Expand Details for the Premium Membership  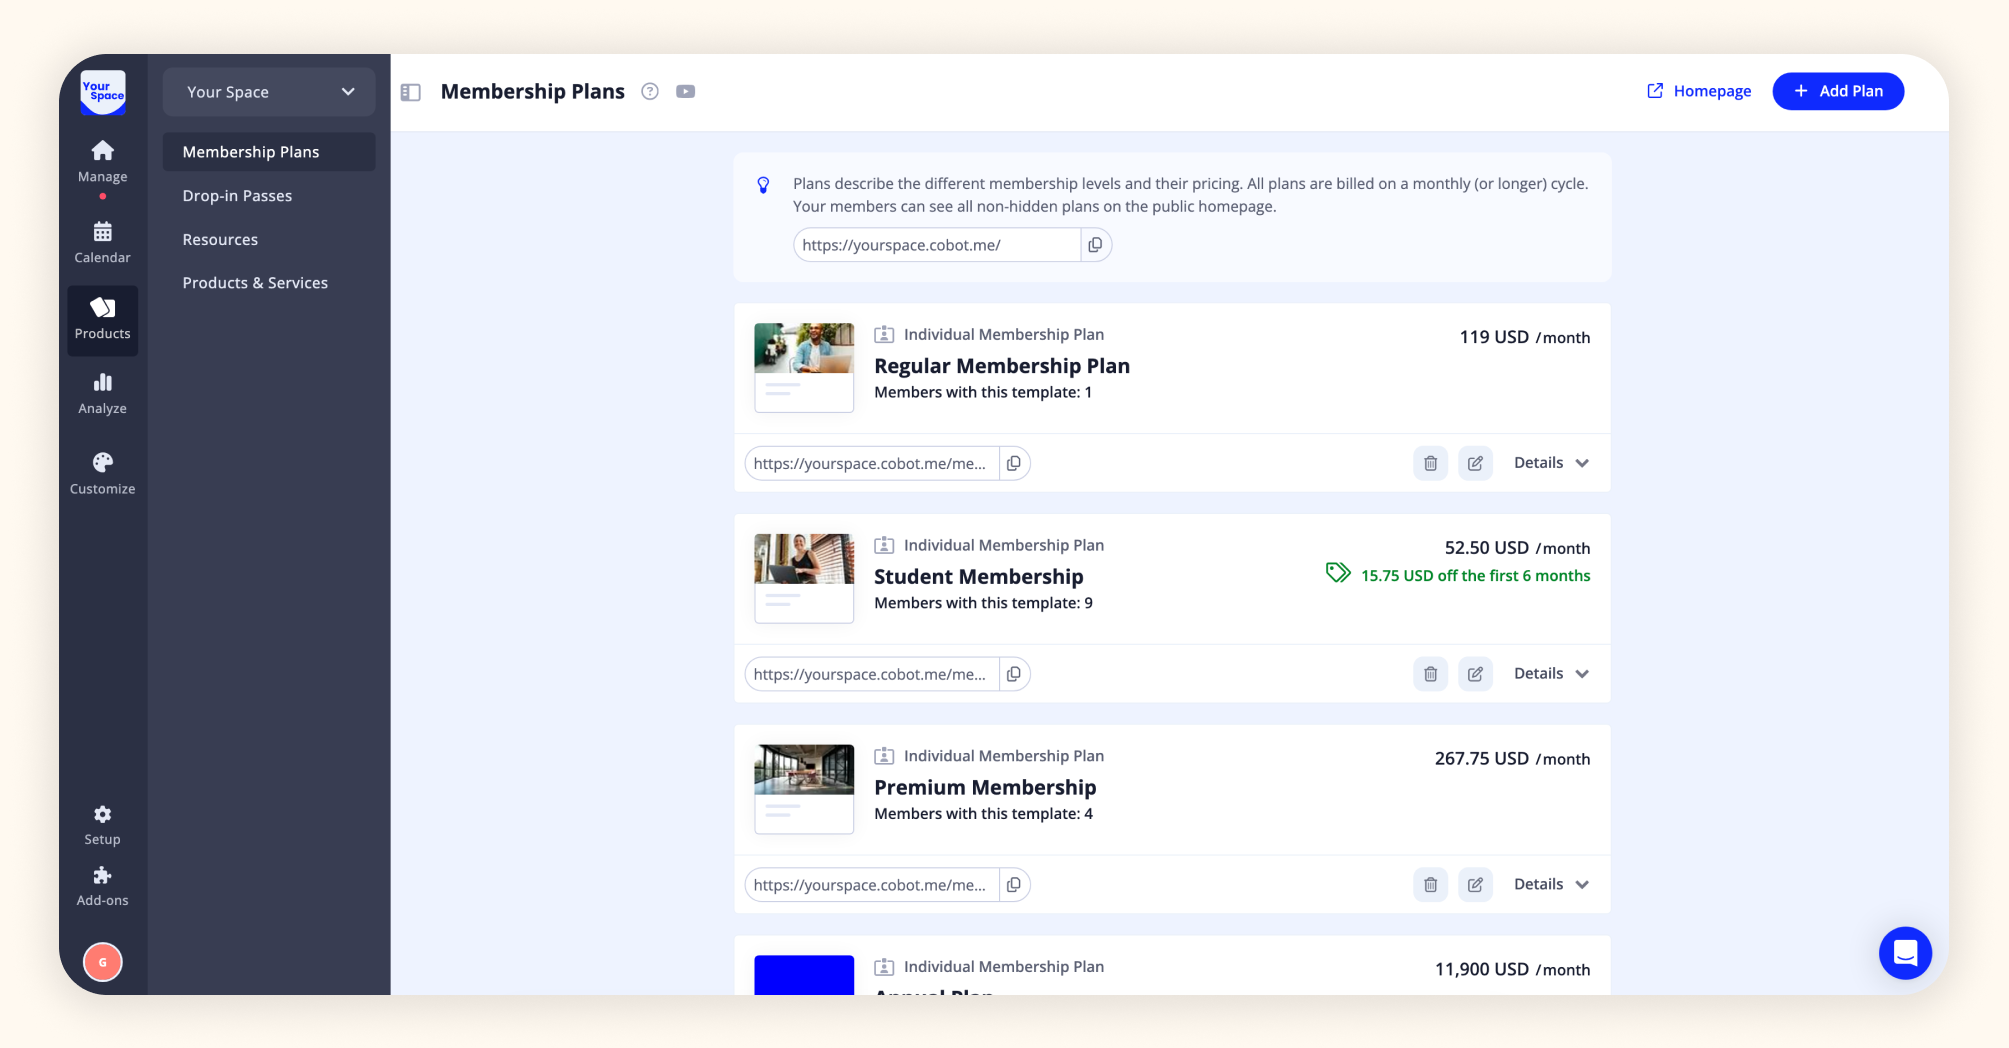point(1550,884)
